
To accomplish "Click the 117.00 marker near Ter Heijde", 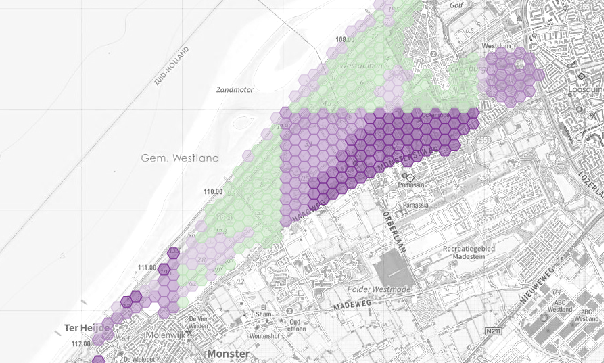I will pyautogui.click(x=81, y=343).
